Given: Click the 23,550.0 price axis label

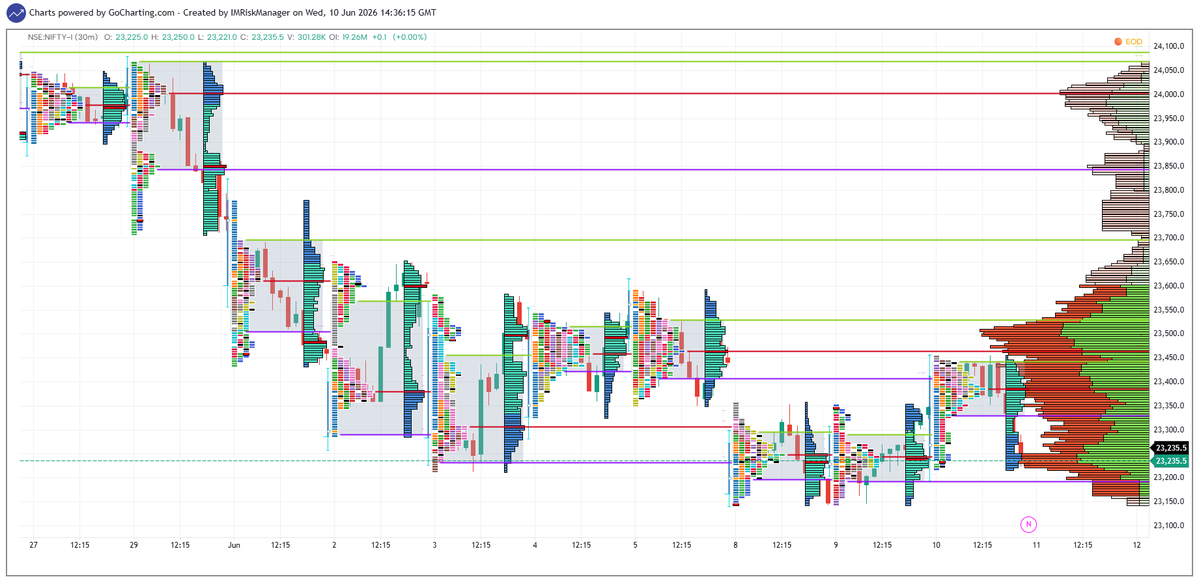Looking at the screenshot, I should (1171, 310).
